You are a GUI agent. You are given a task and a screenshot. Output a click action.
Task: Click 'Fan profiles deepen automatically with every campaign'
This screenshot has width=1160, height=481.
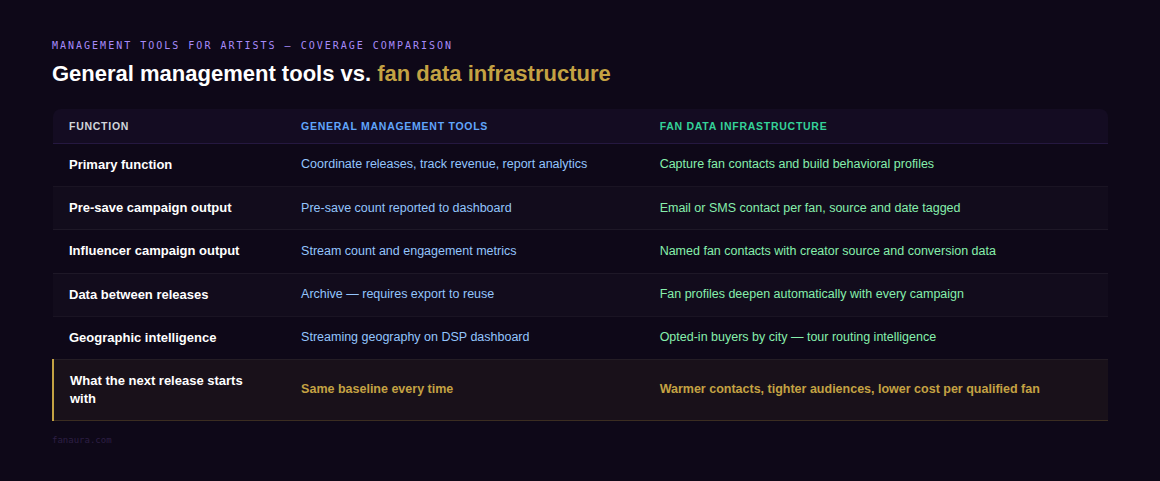pos(812,294)
